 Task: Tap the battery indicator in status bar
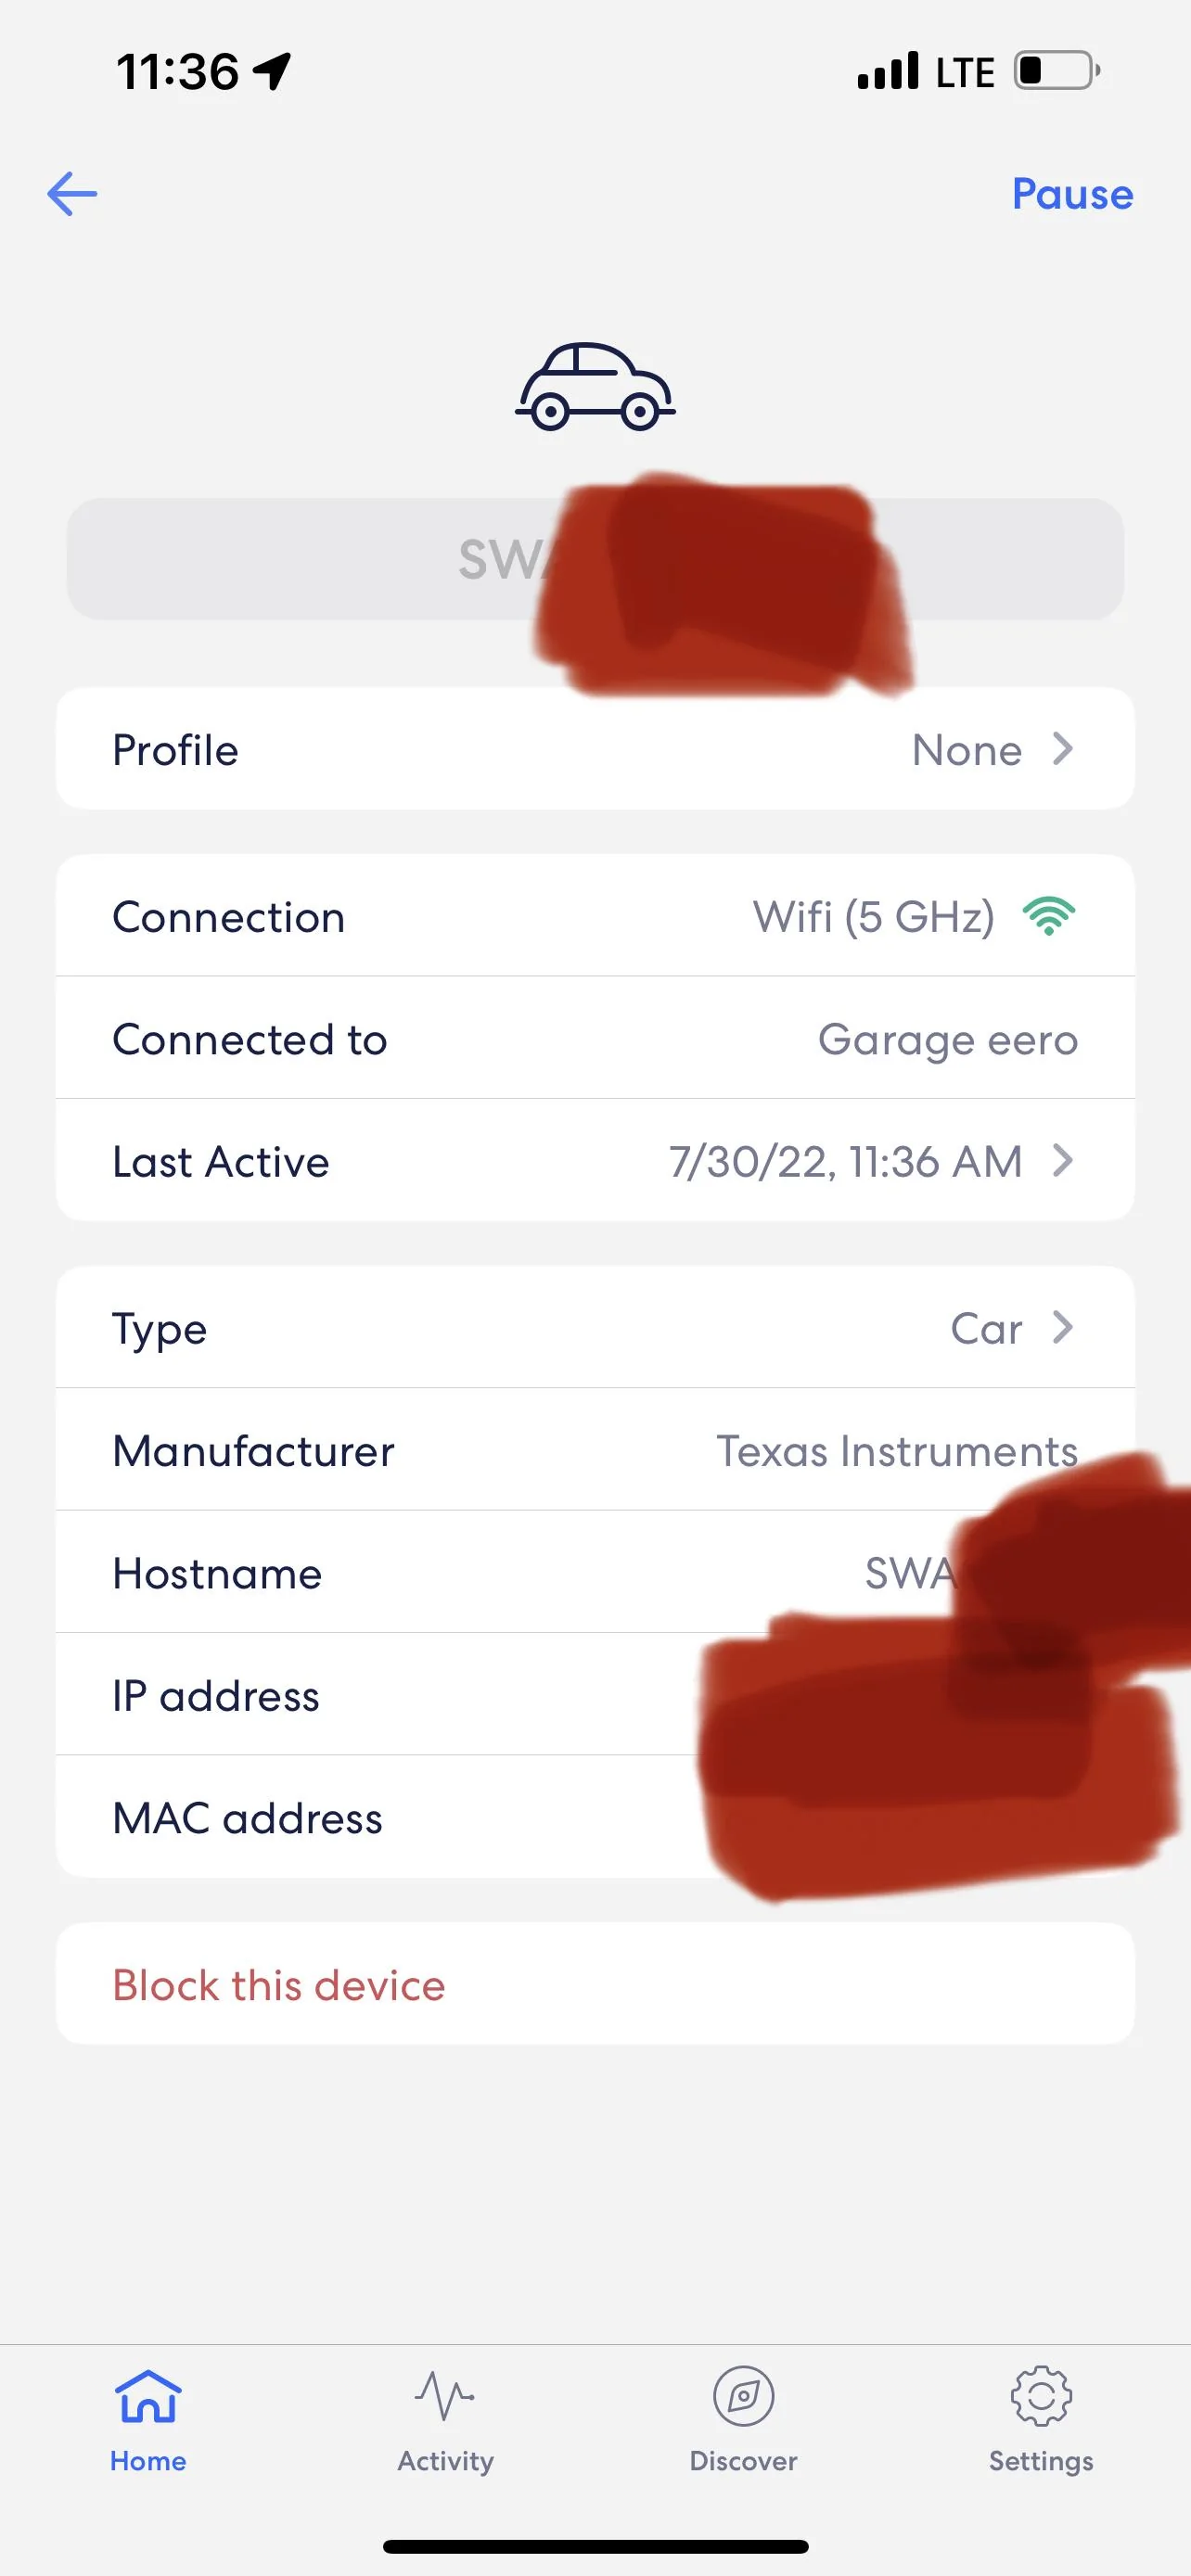click(1058, 71)
